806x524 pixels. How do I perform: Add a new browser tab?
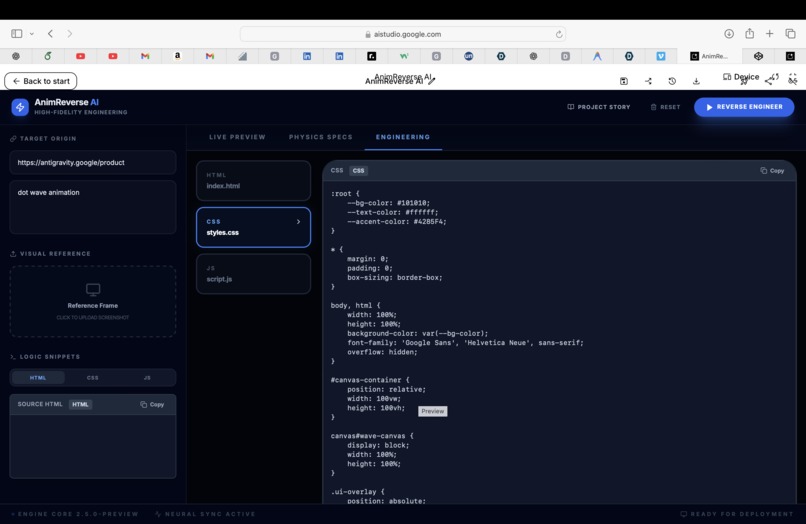[x=770, y=33]
